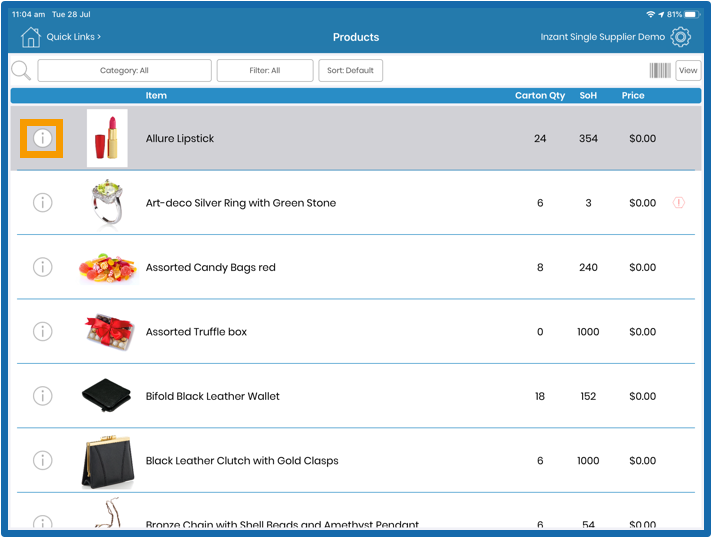Click the Products page title
Viewport: 712px width, 537px height.
tap(356, 37)
